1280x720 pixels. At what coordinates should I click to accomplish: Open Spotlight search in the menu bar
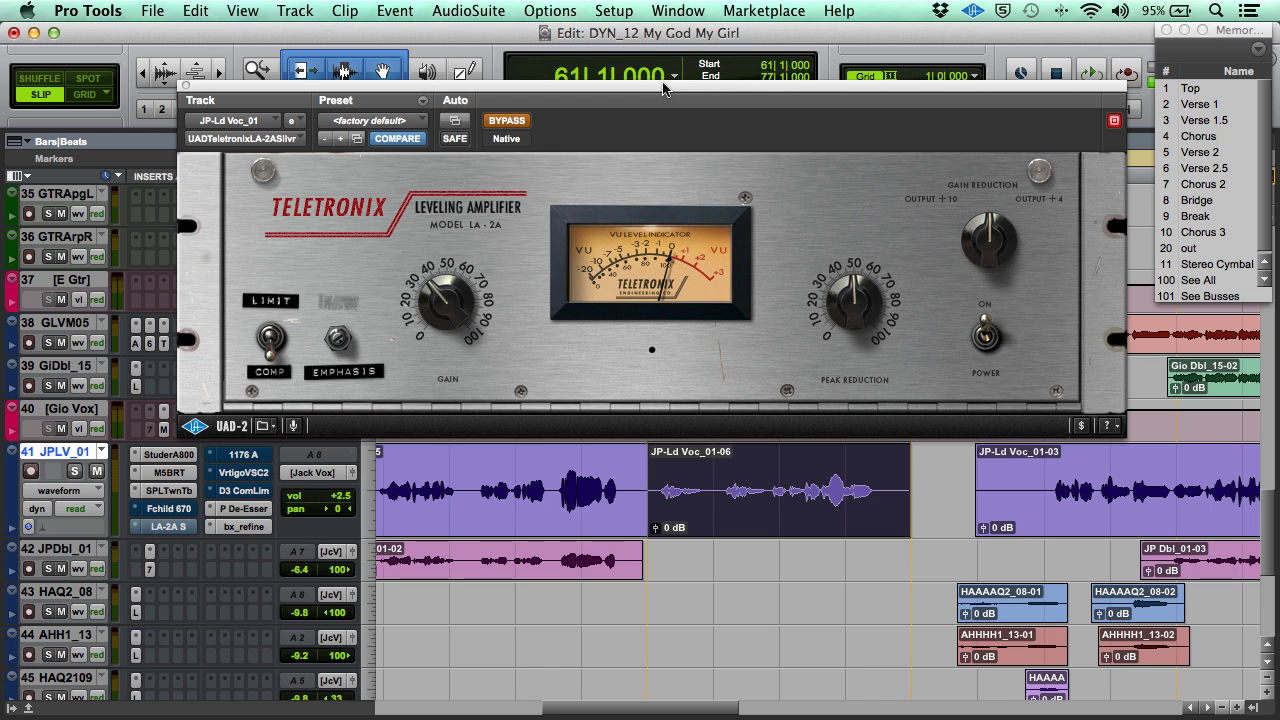click(1216, 11)
